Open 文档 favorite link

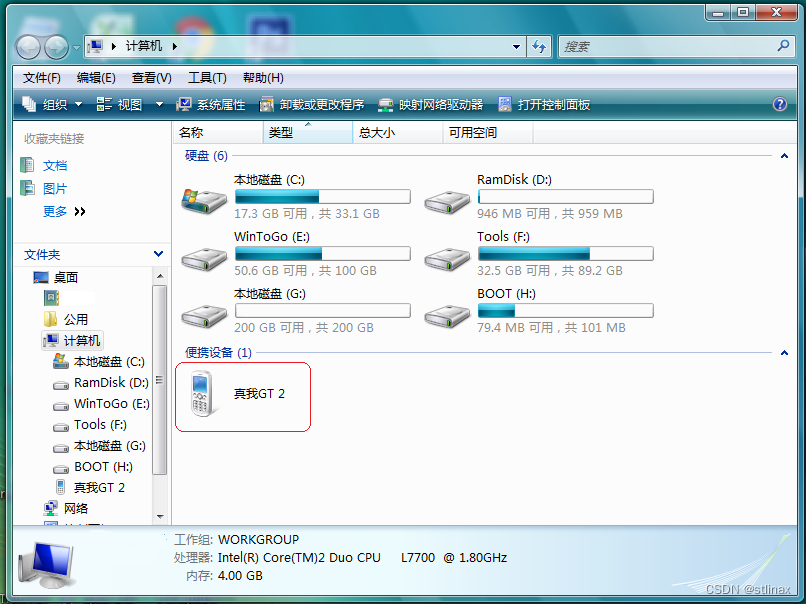55,166
